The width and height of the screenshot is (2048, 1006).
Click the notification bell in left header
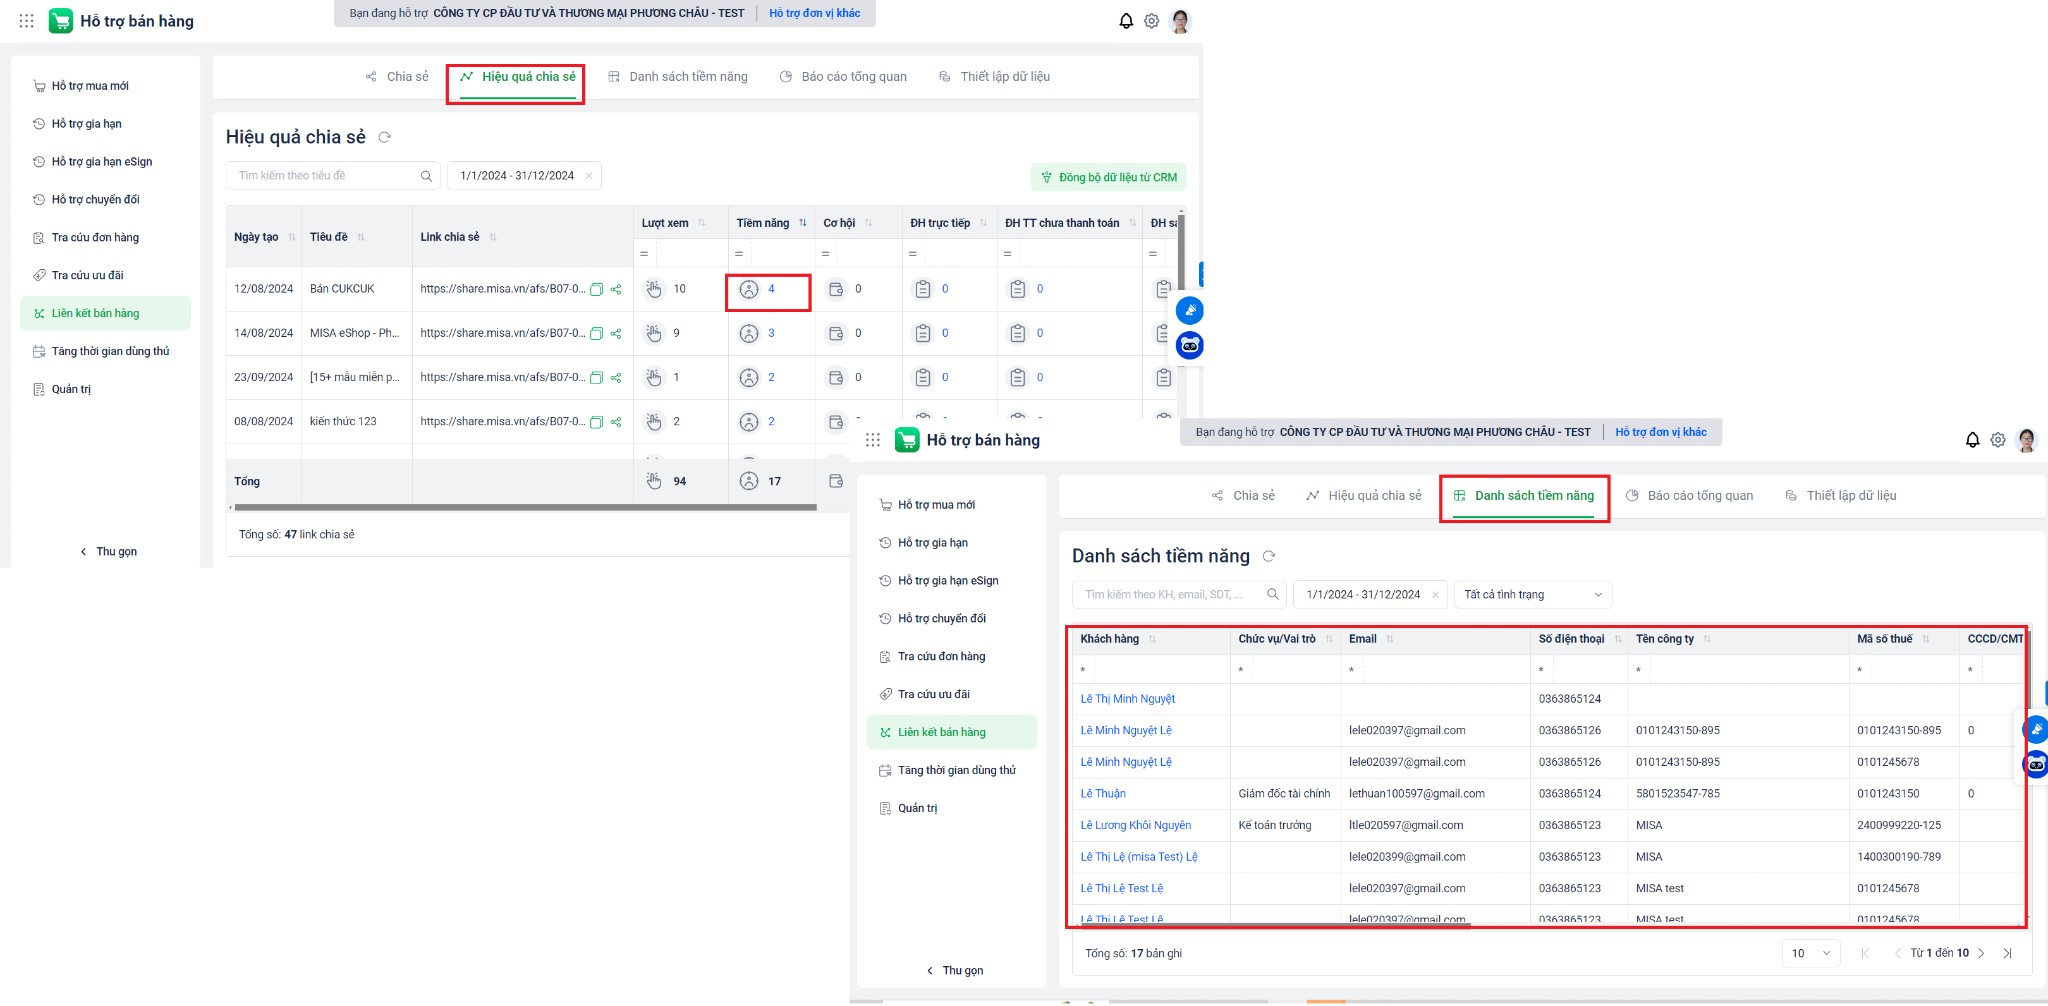(x=1126, y=21)
